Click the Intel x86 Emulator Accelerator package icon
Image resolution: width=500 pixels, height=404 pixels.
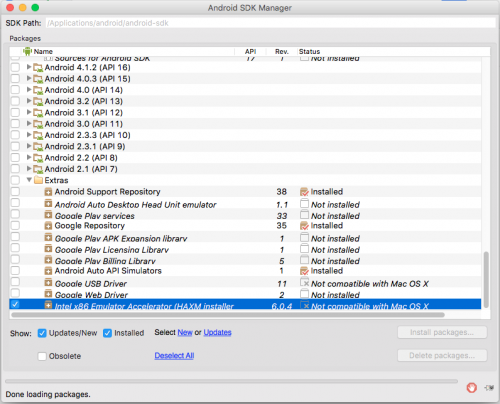[x=48, y=305]
